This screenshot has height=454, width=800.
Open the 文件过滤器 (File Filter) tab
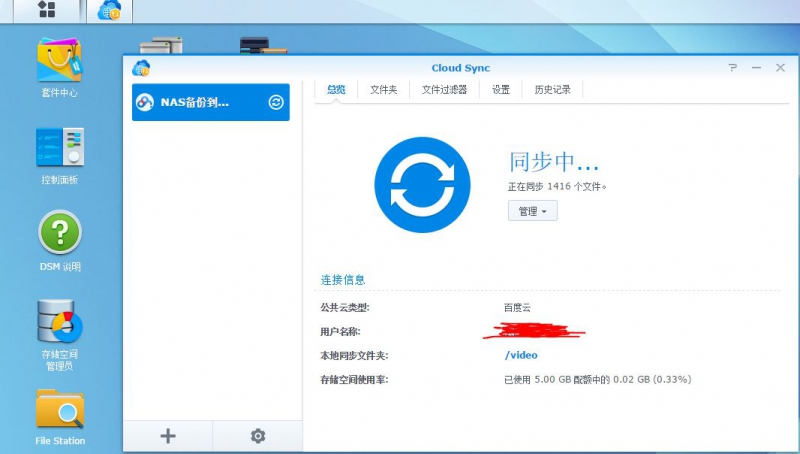(444, 90)
